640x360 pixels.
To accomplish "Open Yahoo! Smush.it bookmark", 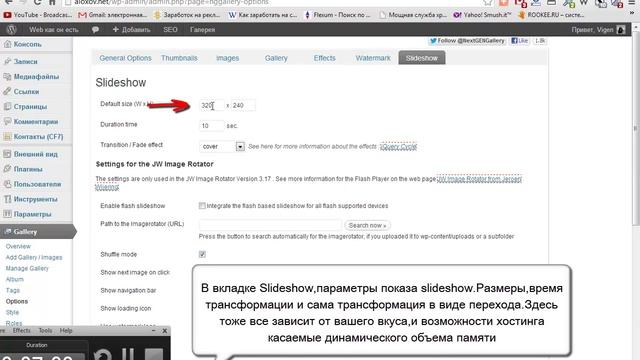I will click(482, 15).
